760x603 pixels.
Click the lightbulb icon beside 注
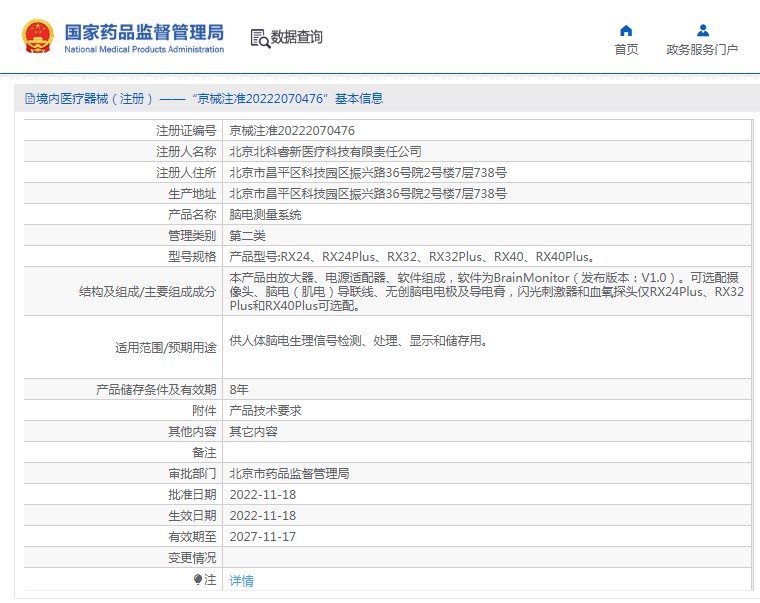(x=197, y=579)
